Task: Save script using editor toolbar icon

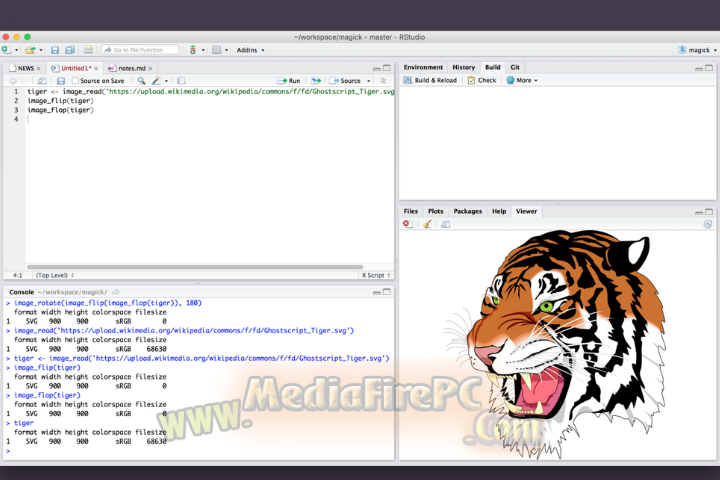Action: coord(61,81)
